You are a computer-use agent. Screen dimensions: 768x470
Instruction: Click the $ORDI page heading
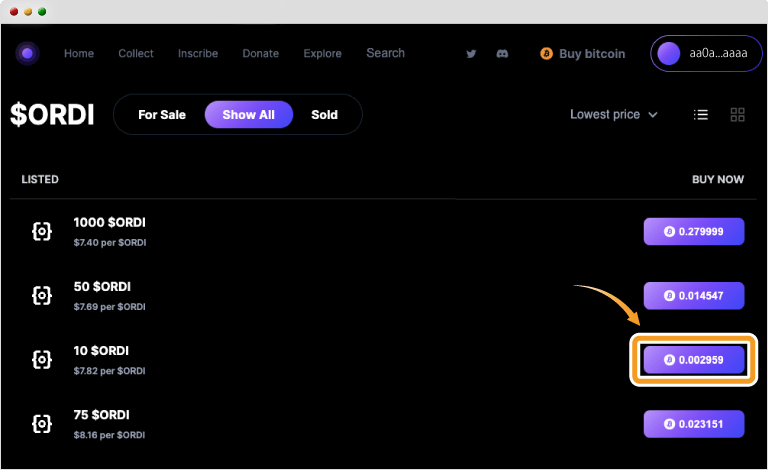pos(52,115)
